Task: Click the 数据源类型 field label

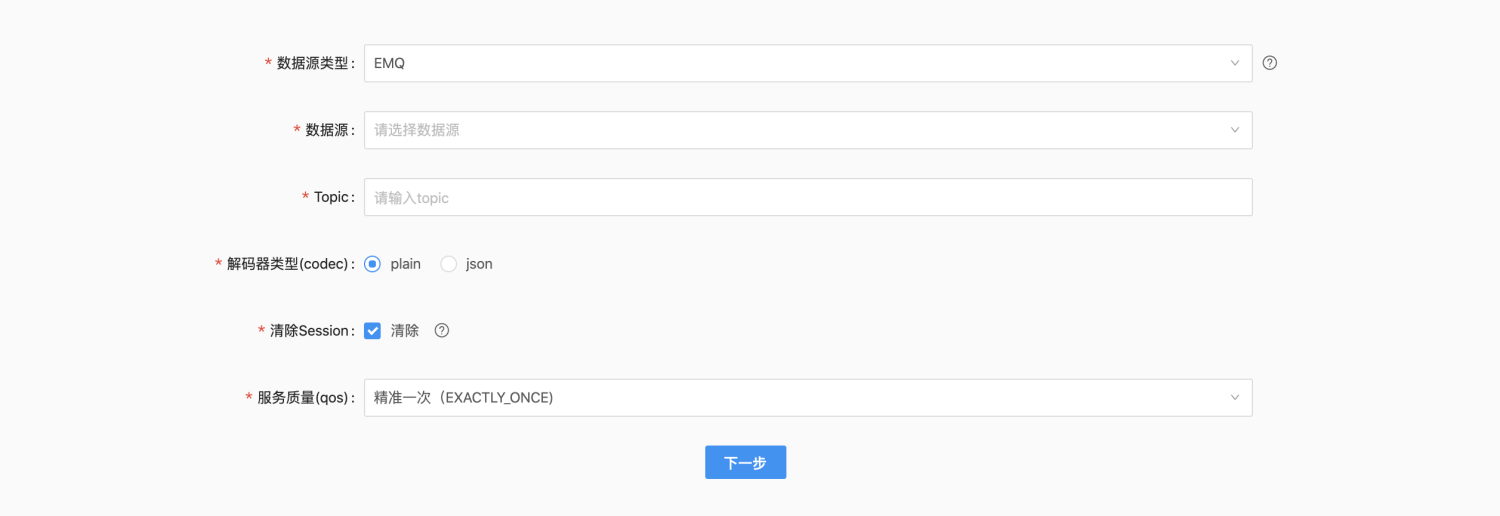Action: coord(313,63)
